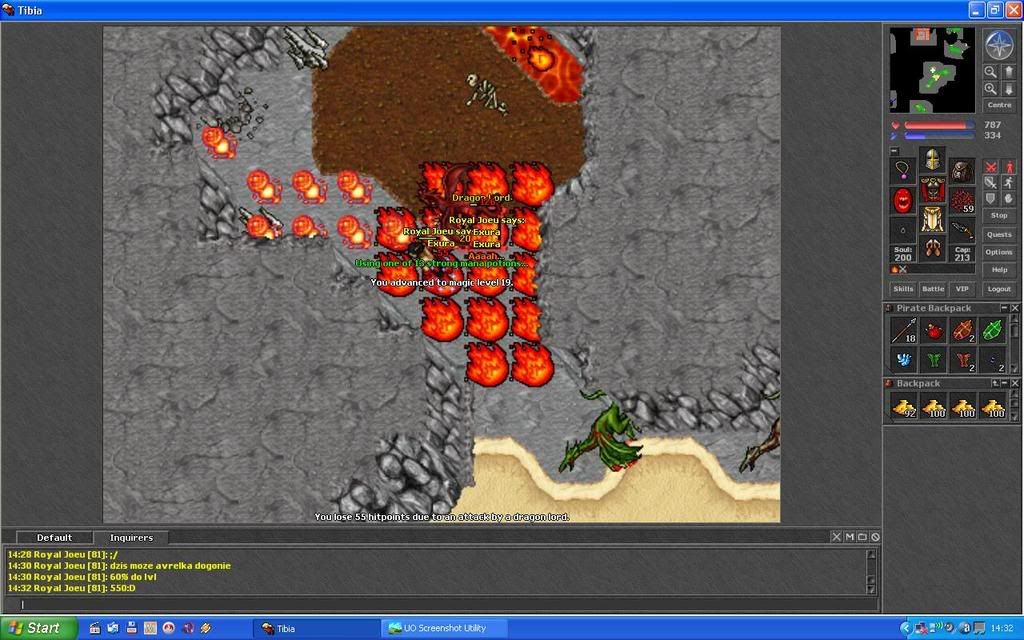This screenshot has width=1024, height=640.
Task: Move minimap one floor down
Action: coord(1008,89)
